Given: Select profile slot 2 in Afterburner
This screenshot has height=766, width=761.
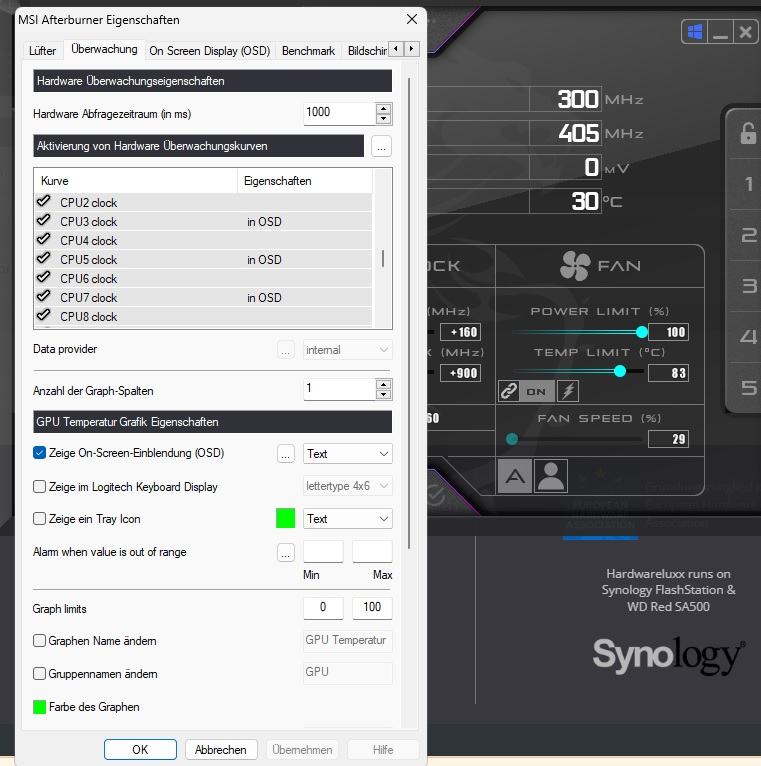Looking at the screenshot, I should pos(747,235).
